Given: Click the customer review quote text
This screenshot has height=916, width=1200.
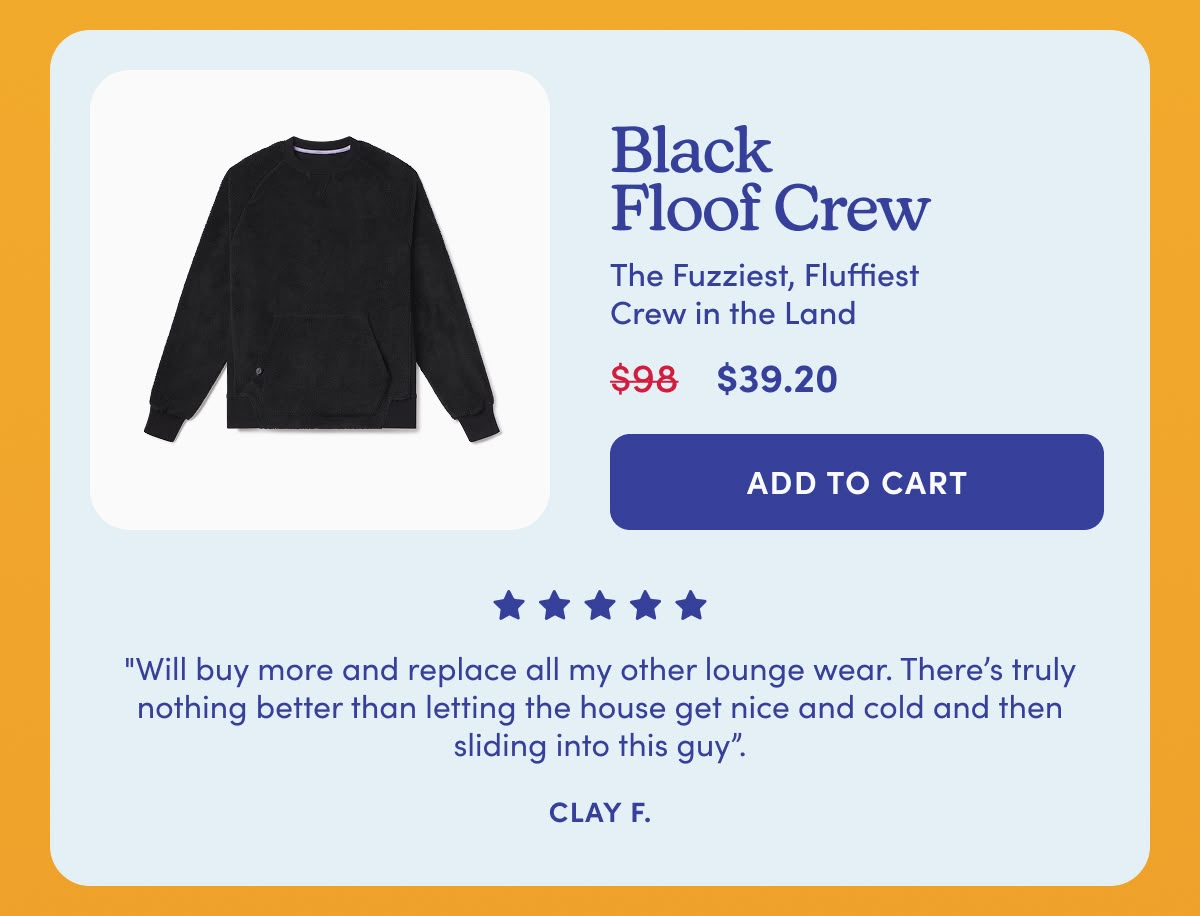Looking at the screenshot, I should pyautogui.click(x=600, y=707).
